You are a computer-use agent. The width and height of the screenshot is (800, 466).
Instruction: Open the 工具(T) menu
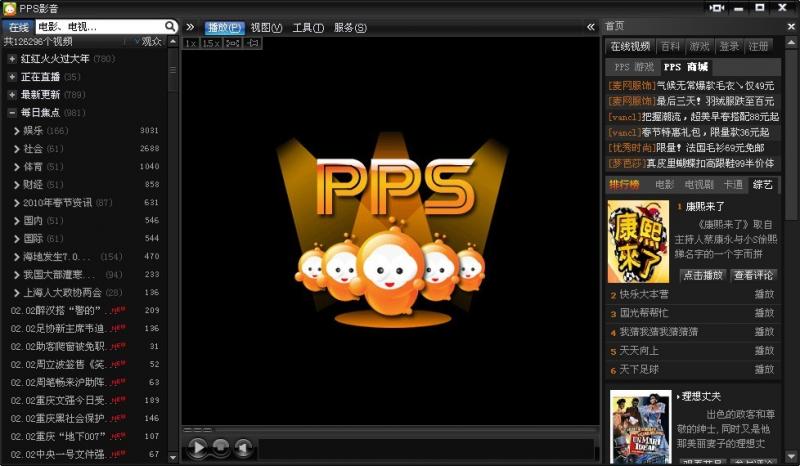pos(308,28)
